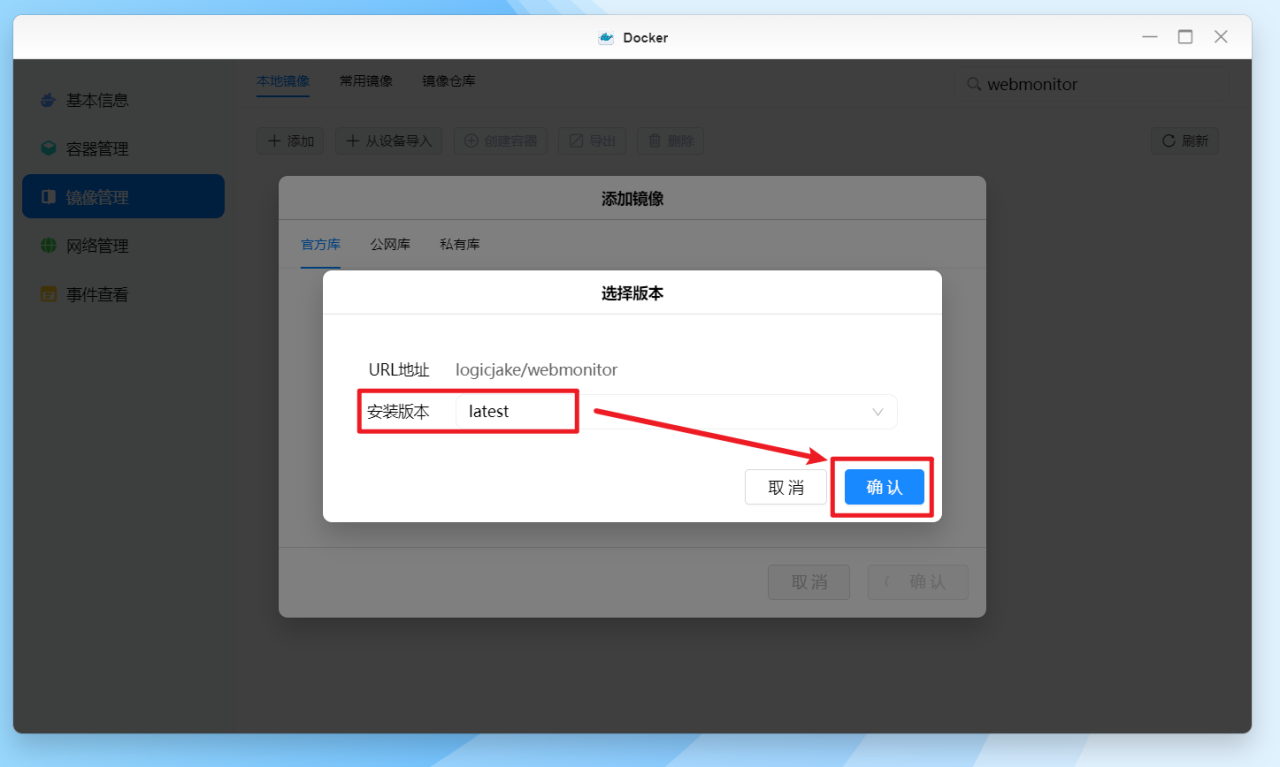Click the 删除 trash icon
This screenshot has height=767, width=1280.
670,140
